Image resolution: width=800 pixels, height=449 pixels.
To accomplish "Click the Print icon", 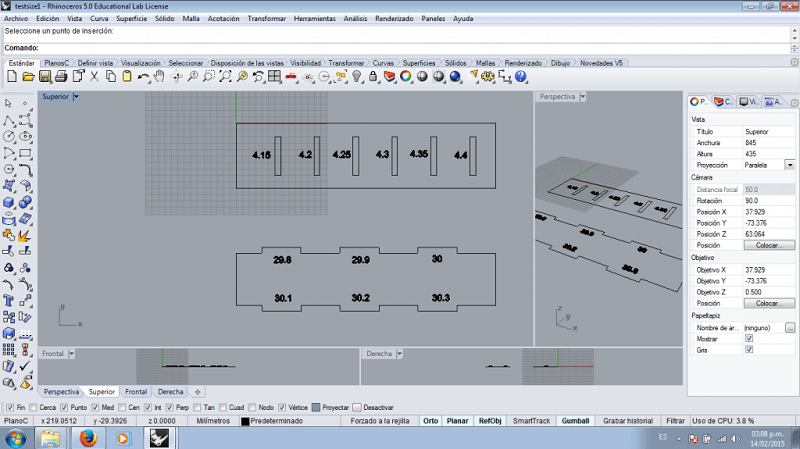I will click(61, 77).
